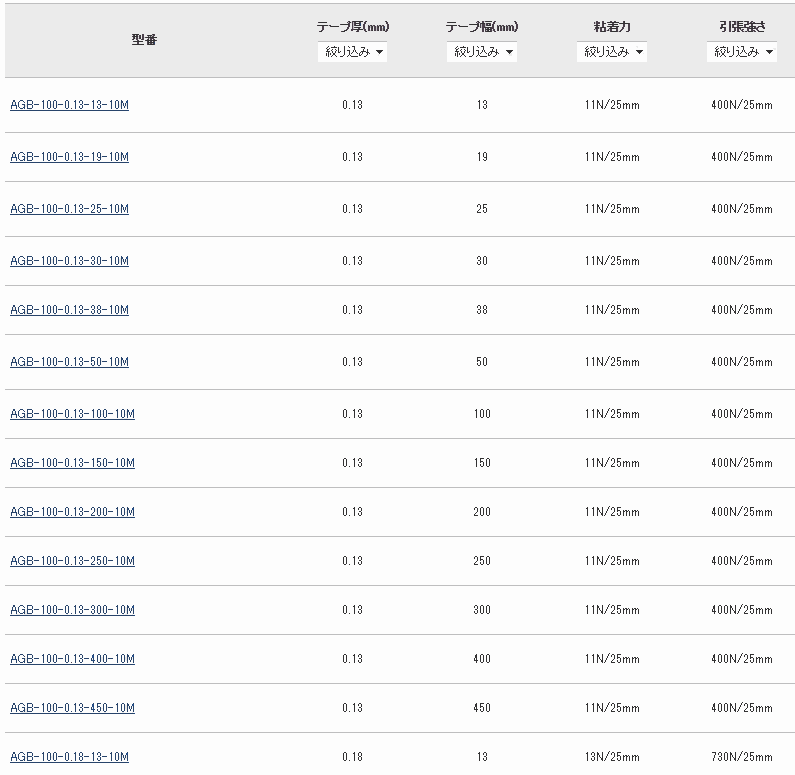Click the 型番 column header
The image size is (795, 775).
coord(144,40)
